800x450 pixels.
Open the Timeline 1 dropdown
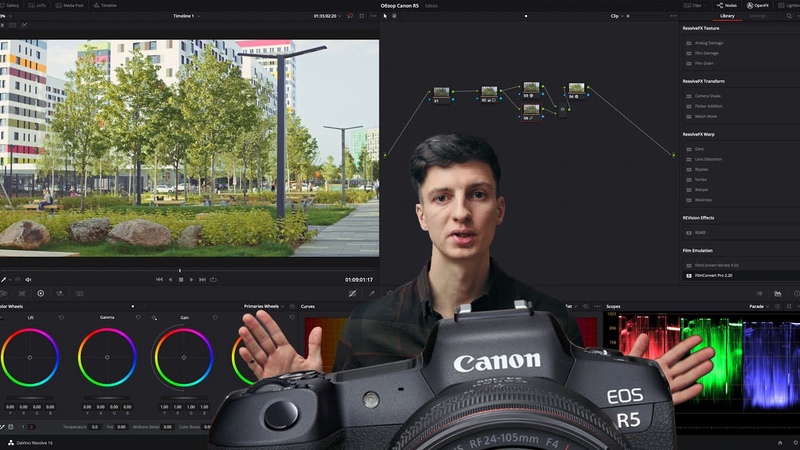coord(187,16)
